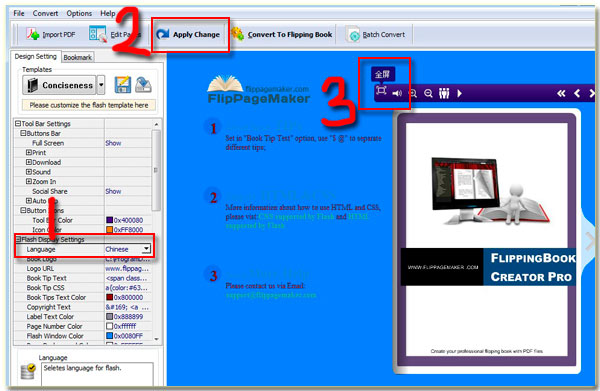Expand the Zoom In settings node
This screenshot has width=600, height=391.
29,181
